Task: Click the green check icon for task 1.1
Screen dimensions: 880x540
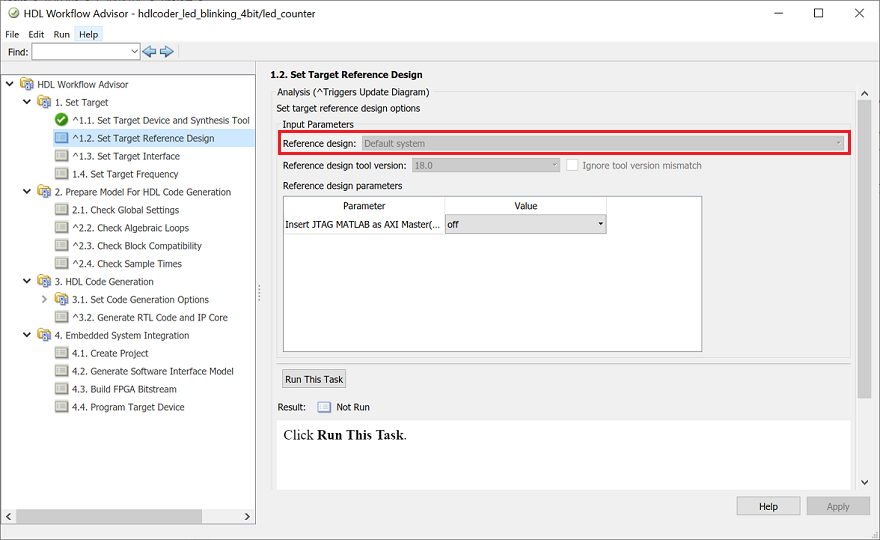Action: pos(62,120)
